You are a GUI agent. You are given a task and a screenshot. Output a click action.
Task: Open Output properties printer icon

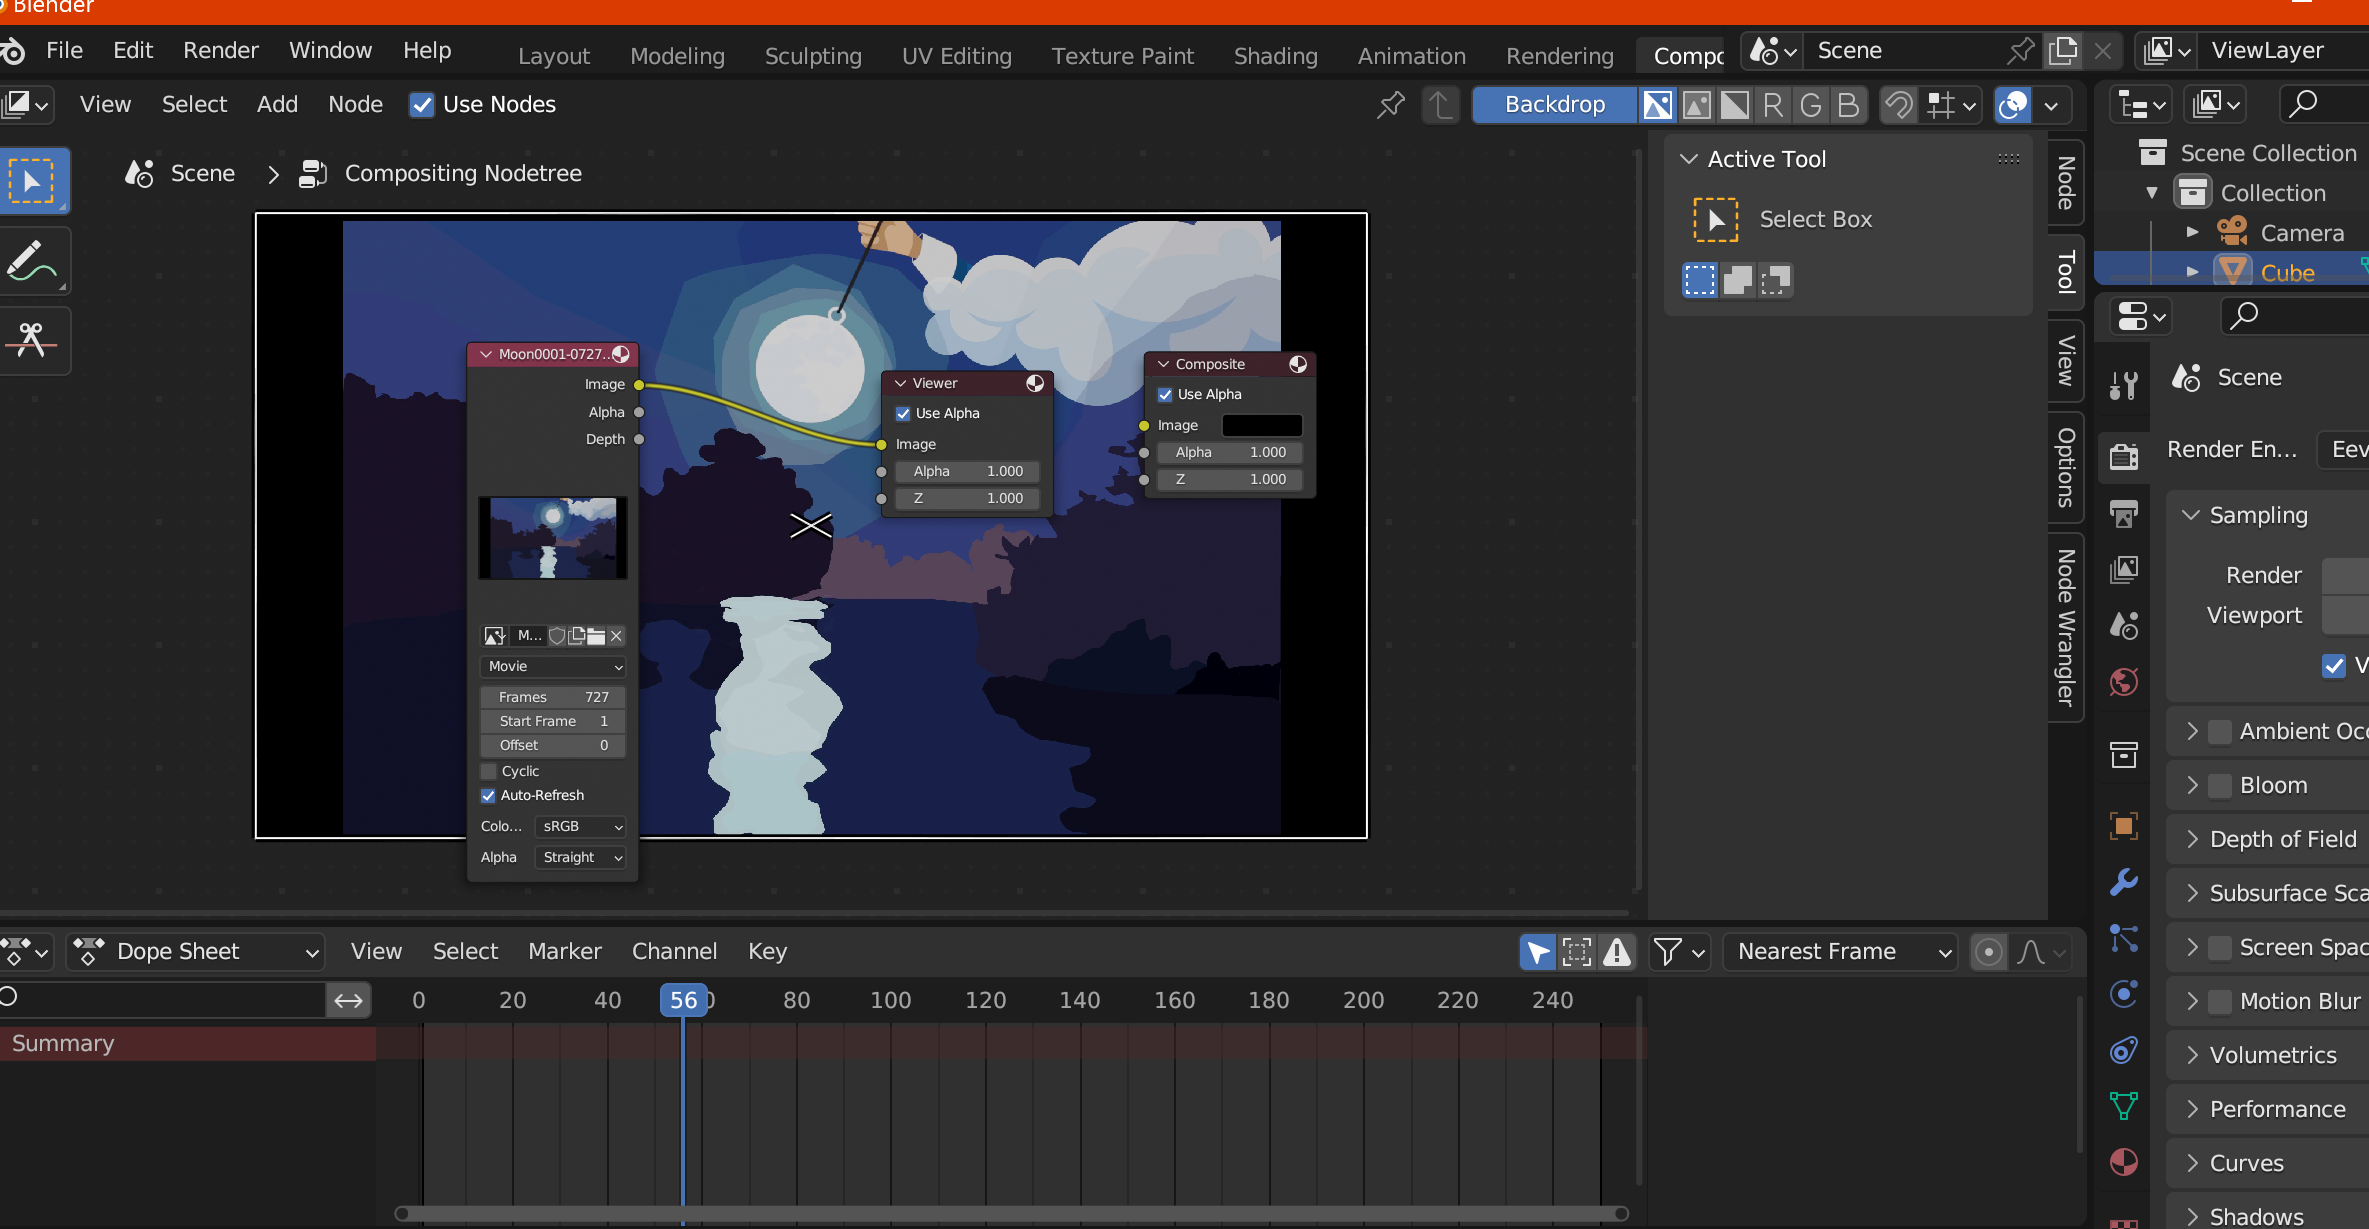(2124, 513)
